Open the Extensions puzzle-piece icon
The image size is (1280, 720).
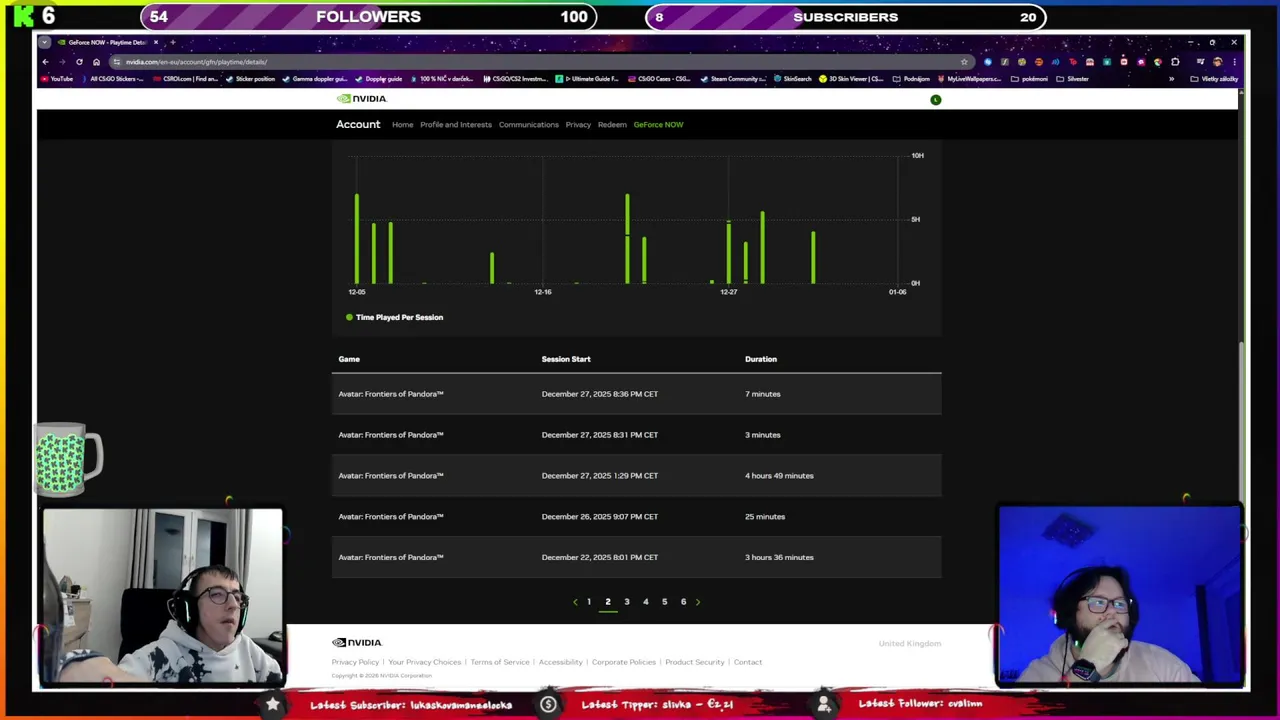coord(1175,62)
